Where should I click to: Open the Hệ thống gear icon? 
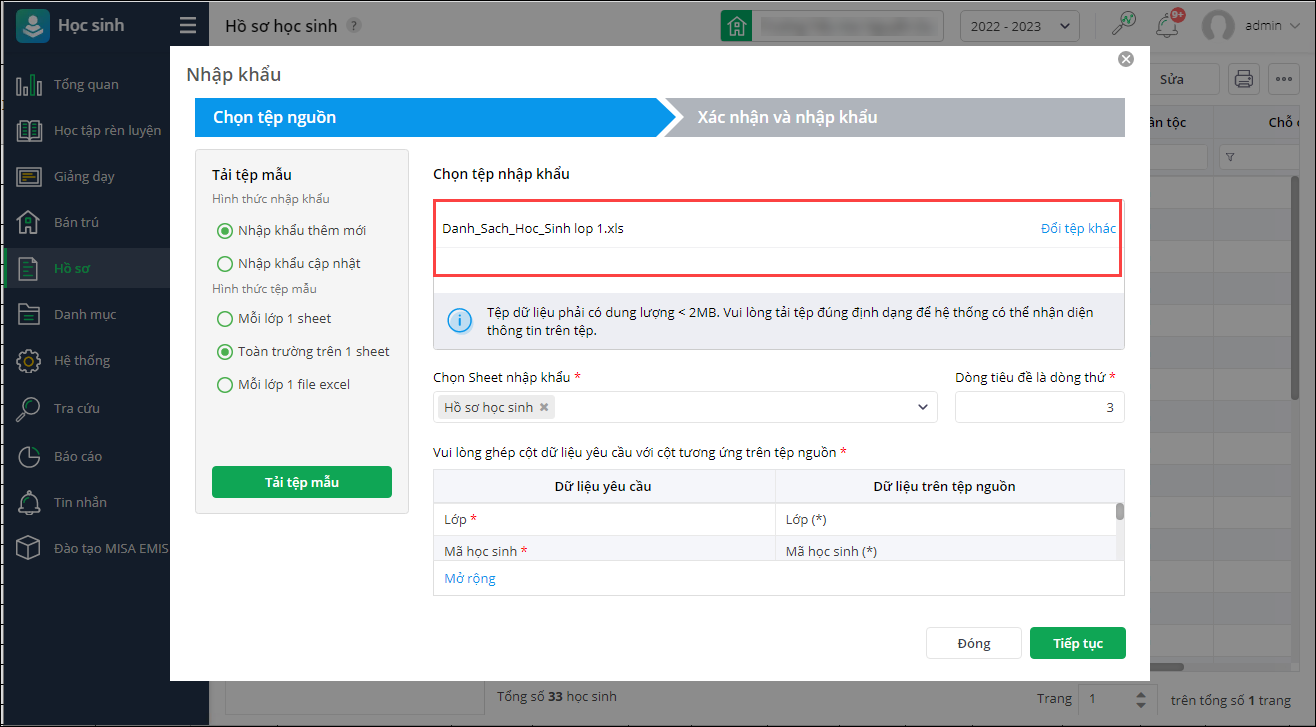pos(29,360)
